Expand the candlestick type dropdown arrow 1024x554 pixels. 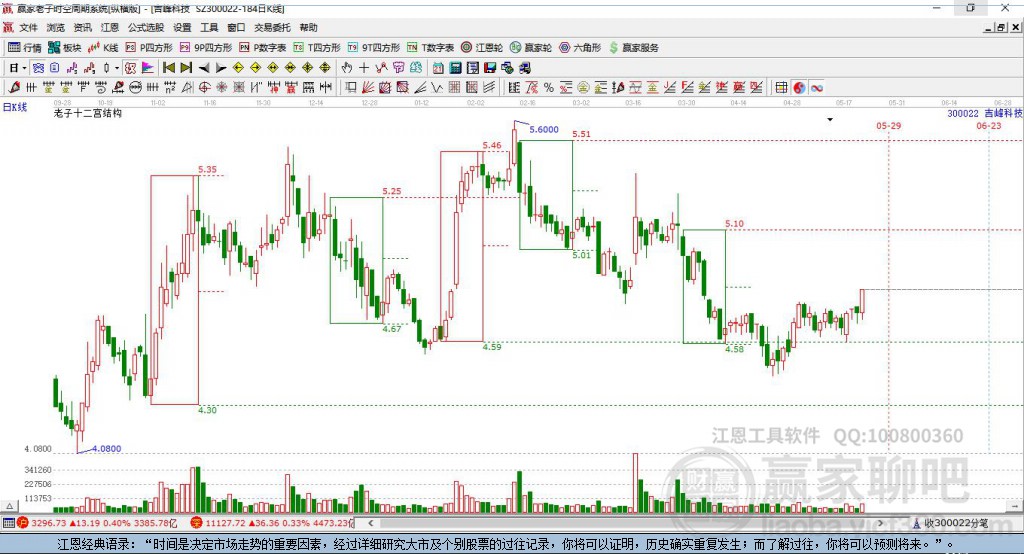(117, 67)
